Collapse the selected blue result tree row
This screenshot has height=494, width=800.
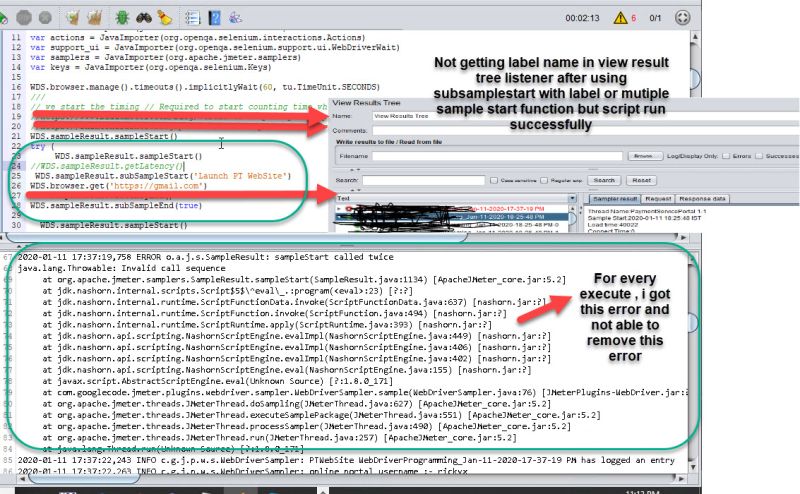tap(340, 217)
